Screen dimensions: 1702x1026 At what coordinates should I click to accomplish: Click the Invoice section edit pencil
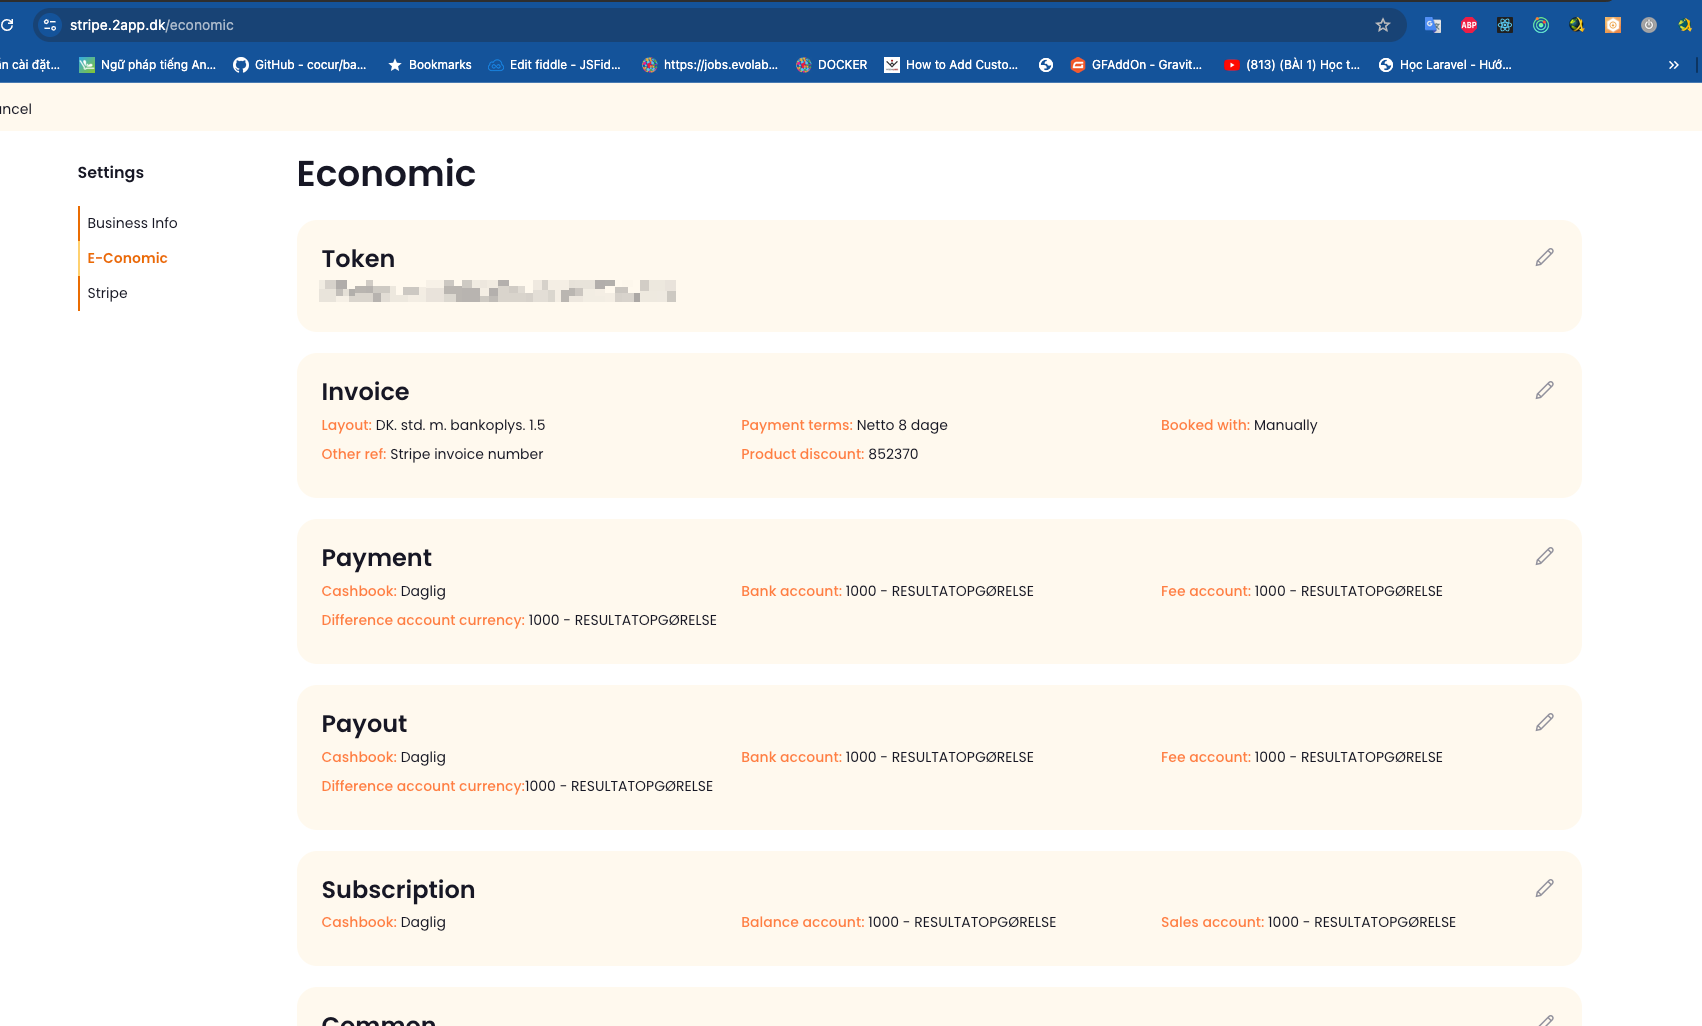click(x=1544, y=390)
